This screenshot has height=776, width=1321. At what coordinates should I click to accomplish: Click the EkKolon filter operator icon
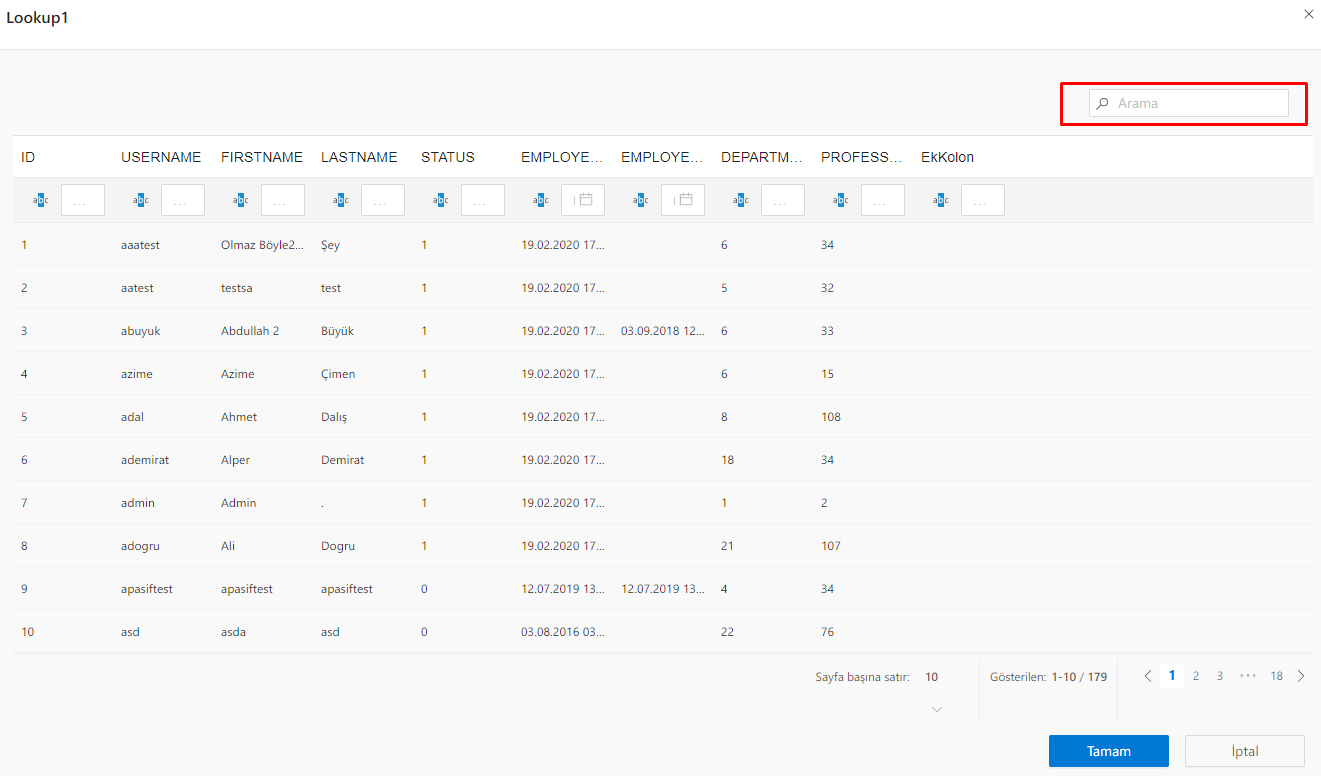(940, 200)
